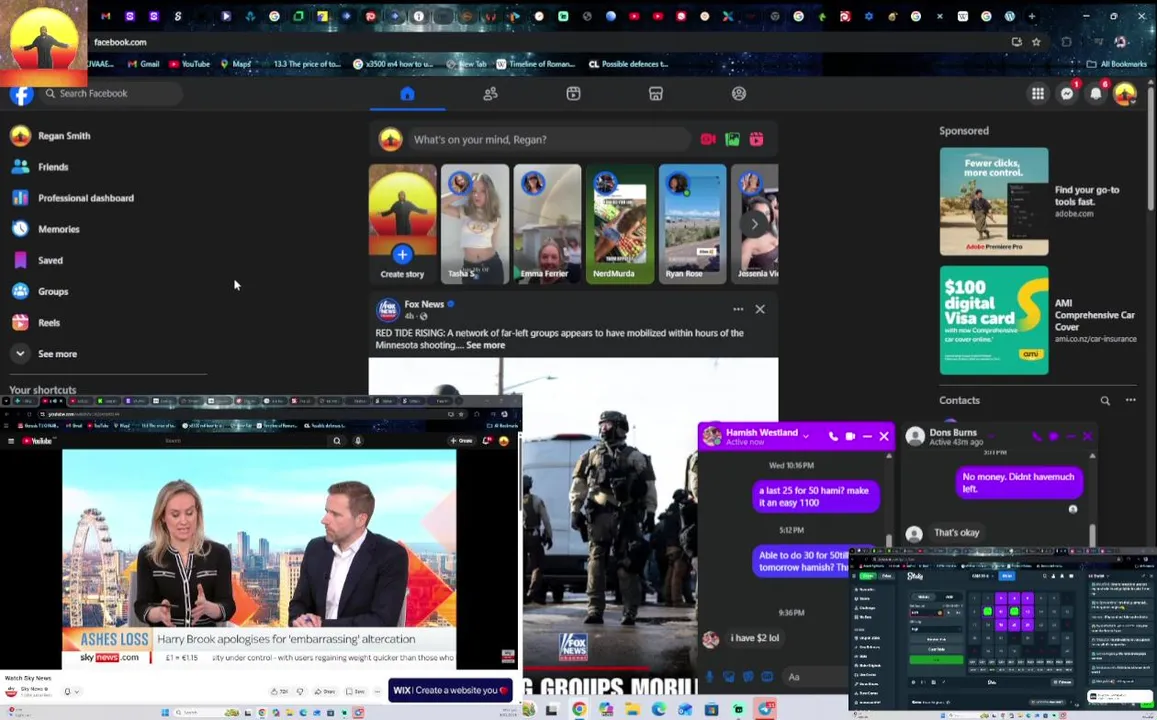The width and height of the screenshot is (1157, 720).
Task: Click the Wix Create a website ad
Action: coord(450,690)
